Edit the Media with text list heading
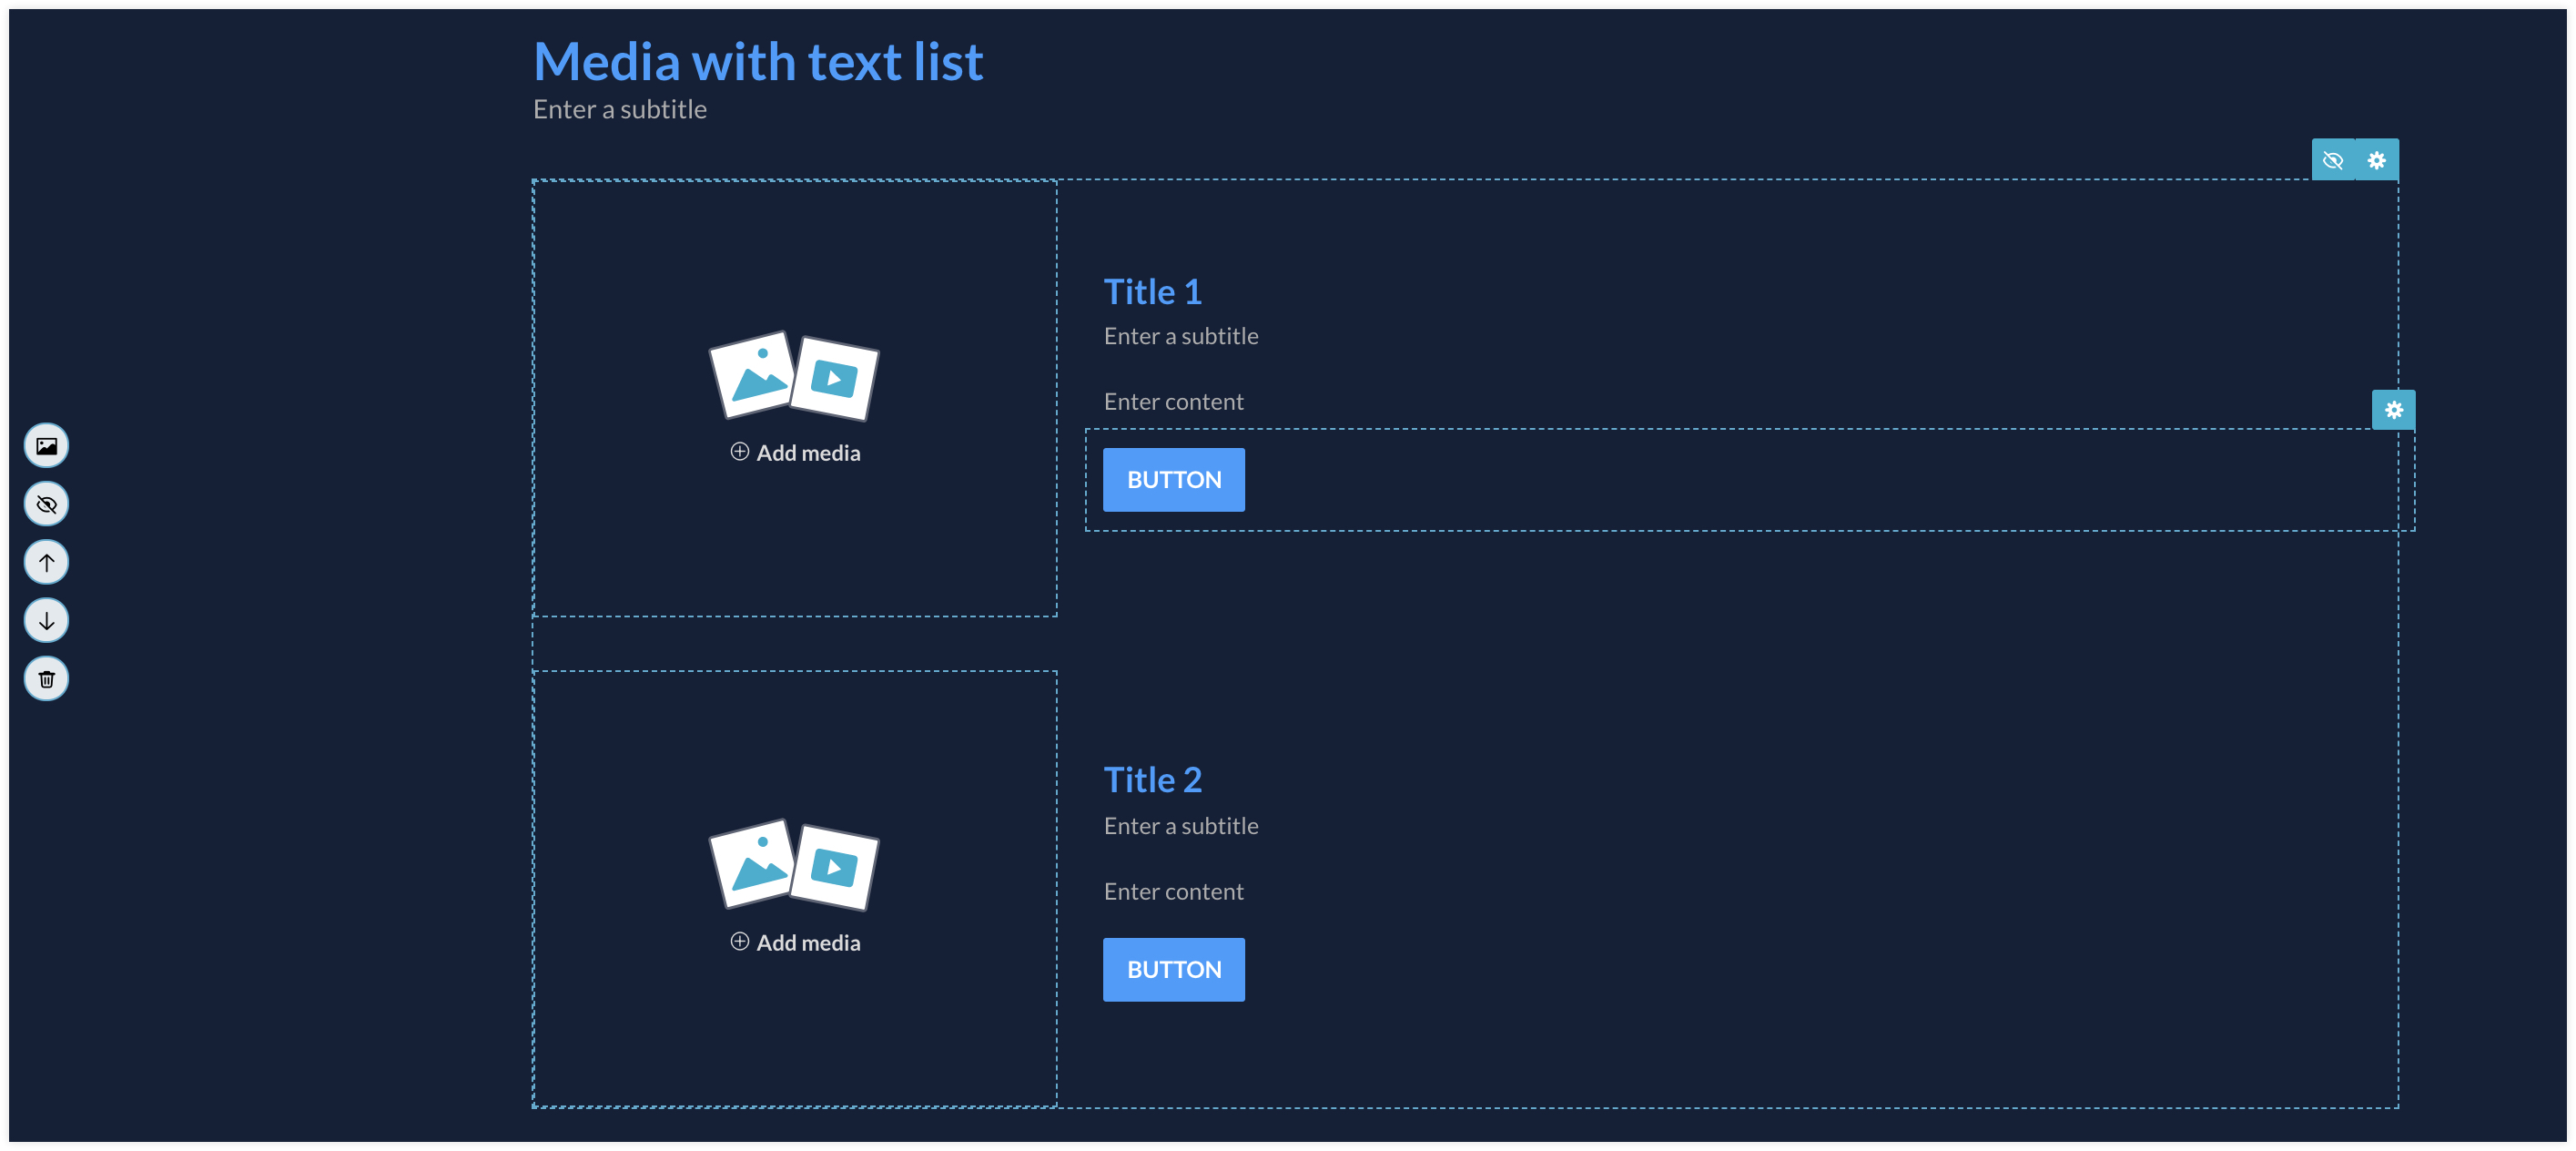Viewport: 2576px width, 1151px height. click(758, 62)
